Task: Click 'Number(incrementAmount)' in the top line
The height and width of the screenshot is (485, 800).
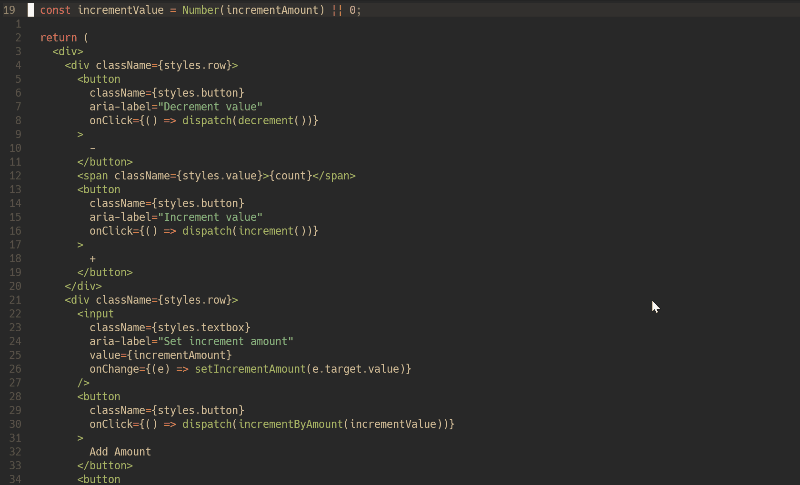Action: 253,10
